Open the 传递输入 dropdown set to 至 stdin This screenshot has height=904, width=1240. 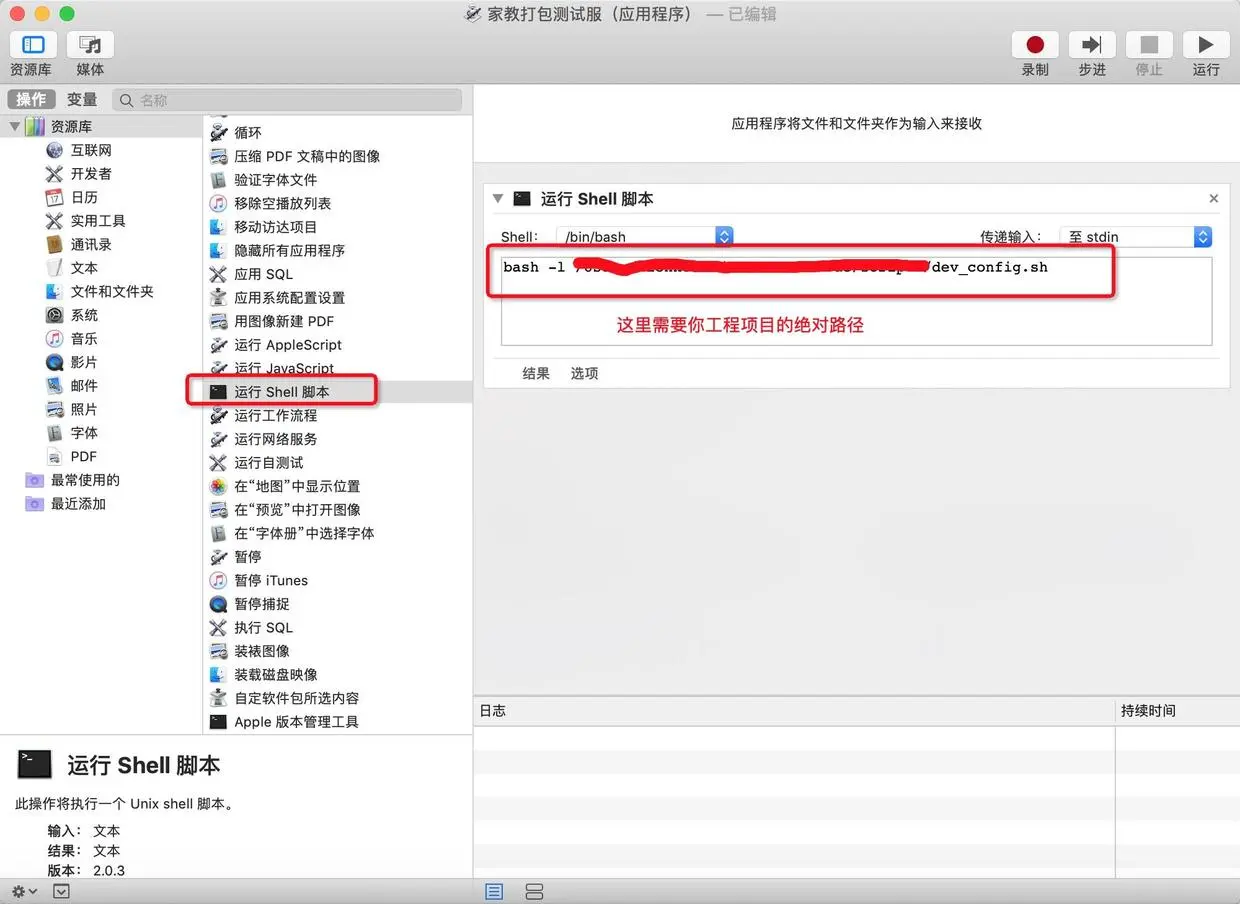click(x=1203, y=236)
